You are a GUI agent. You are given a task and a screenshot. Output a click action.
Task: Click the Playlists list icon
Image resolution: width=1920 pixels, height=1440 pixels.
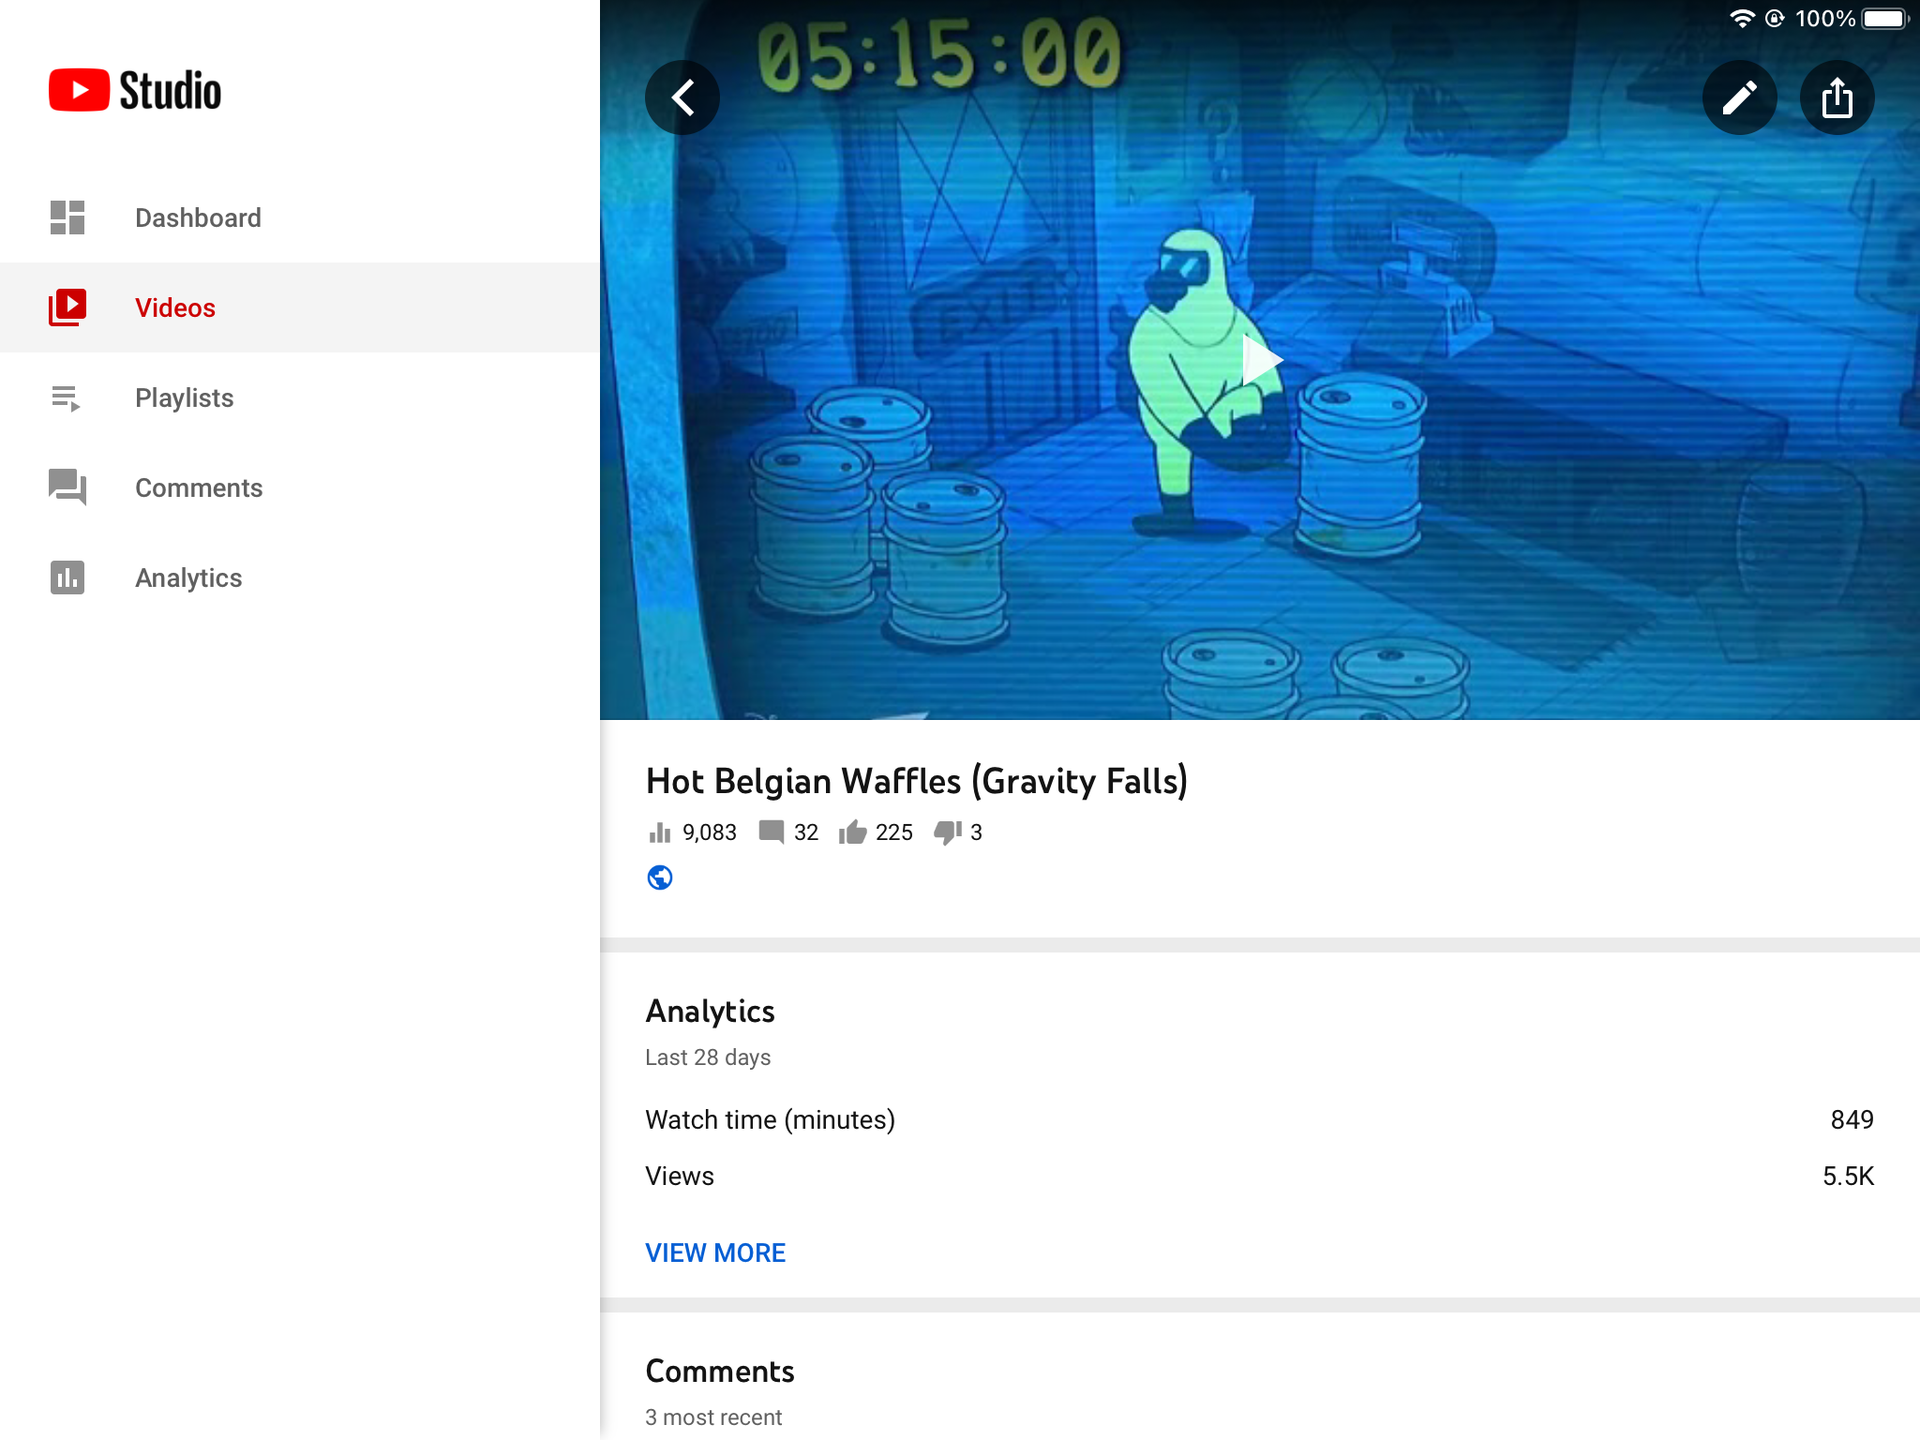tap(66, 398)
